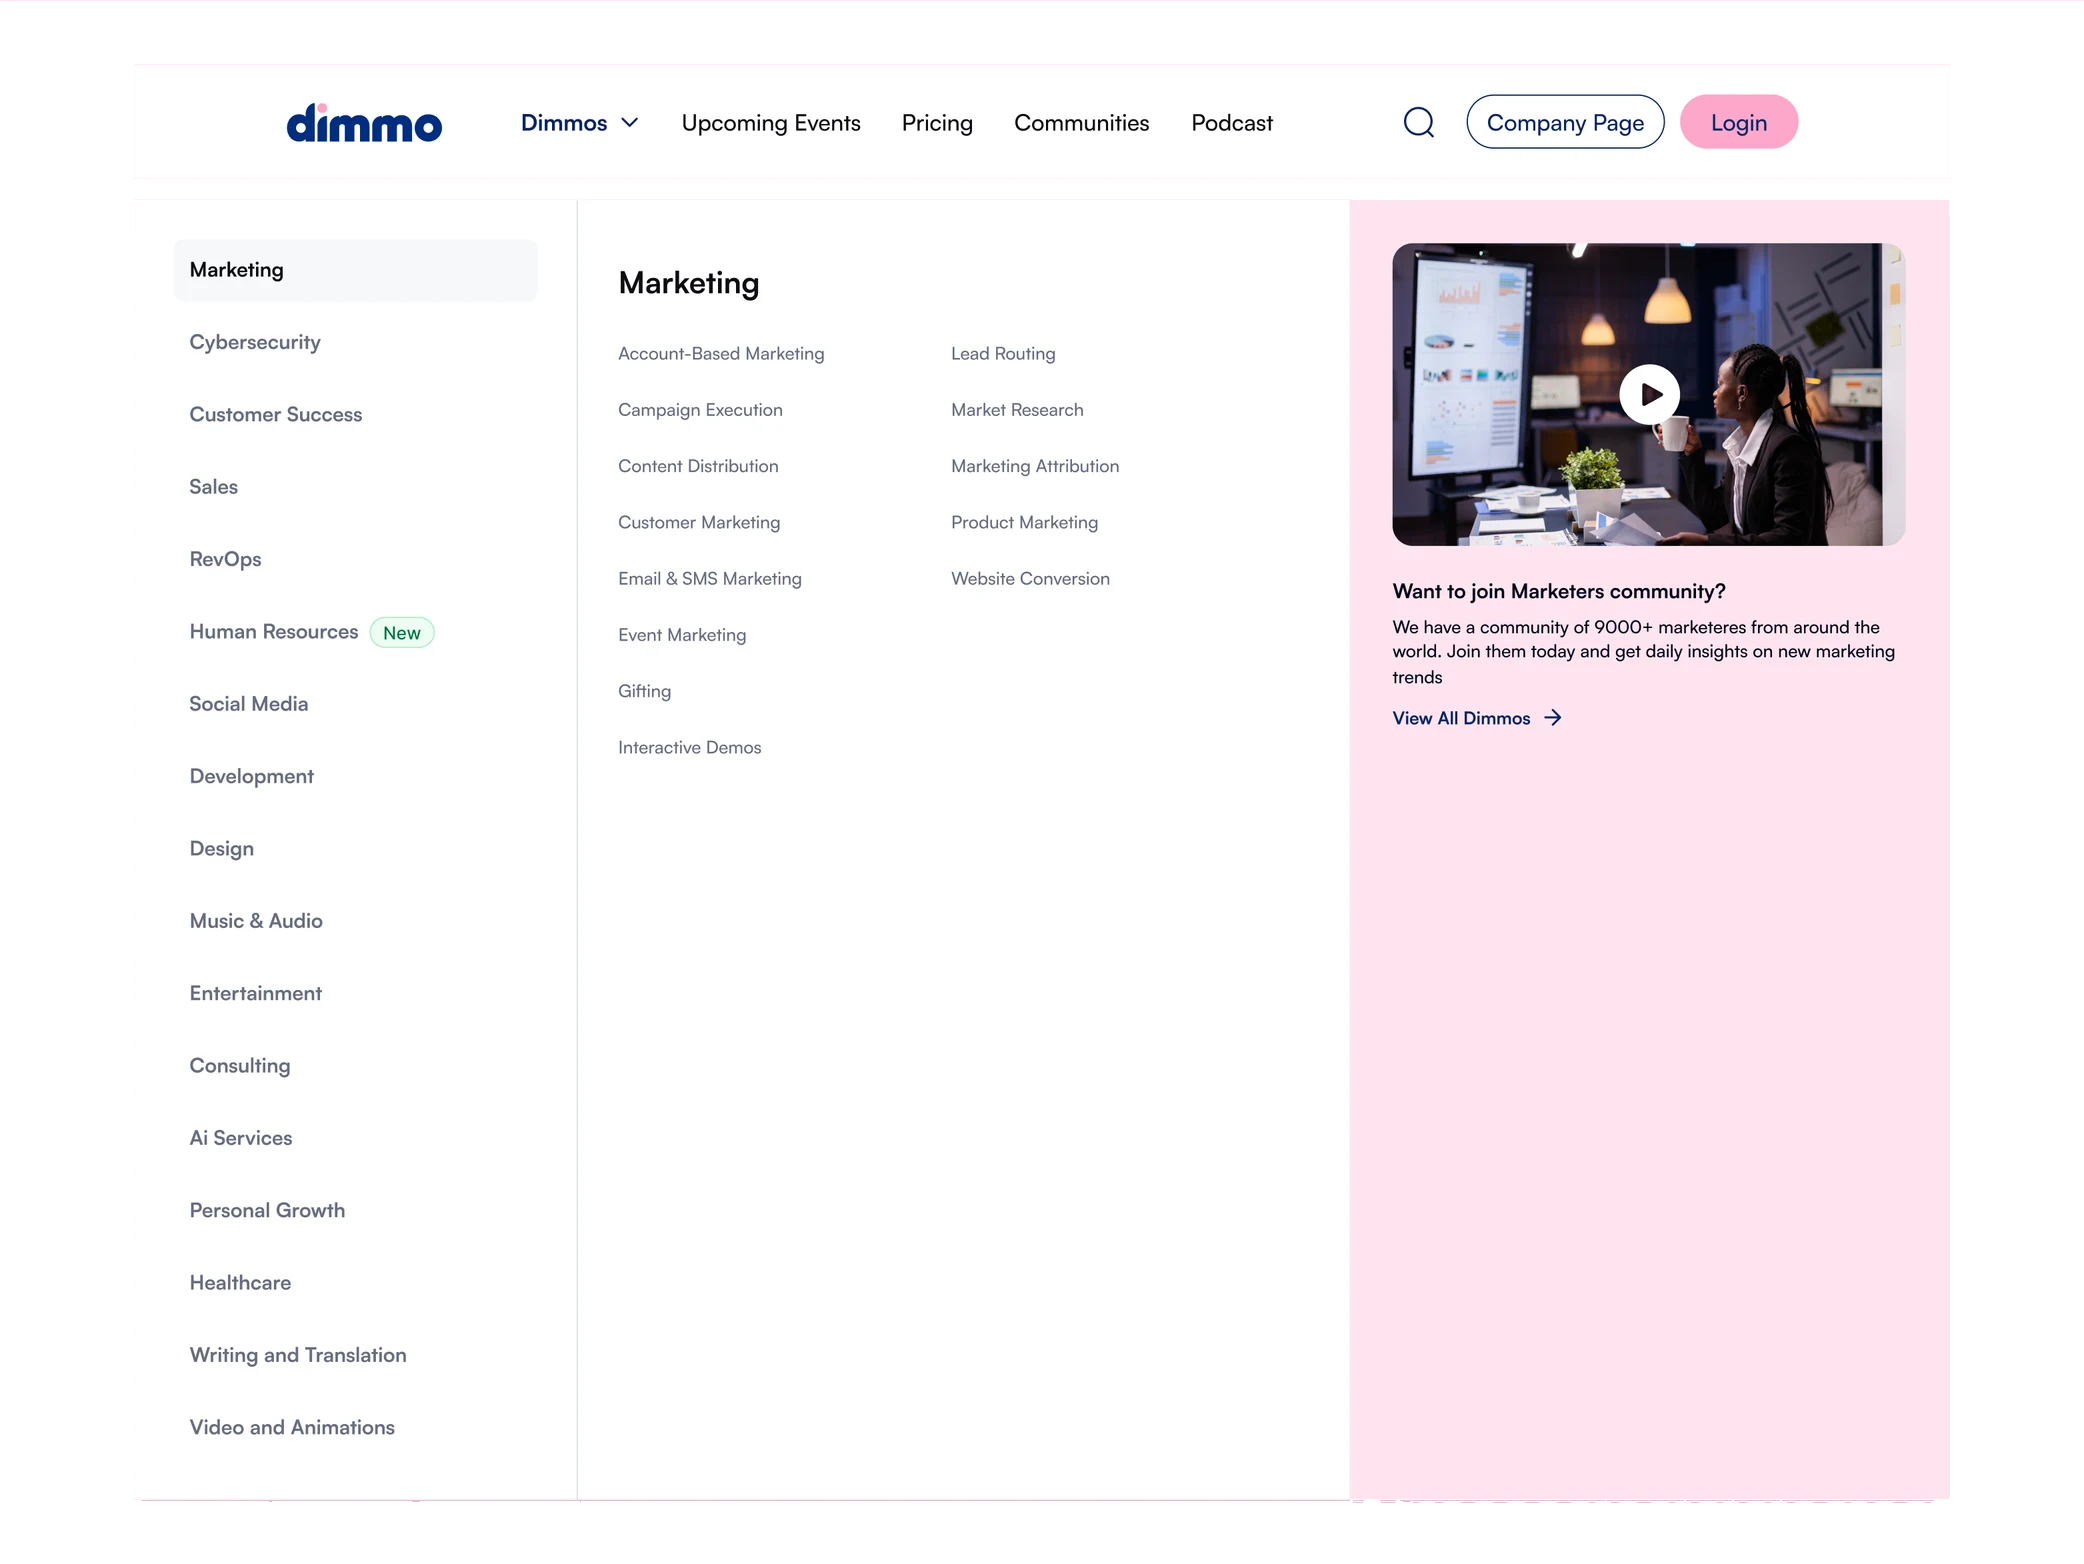
Task: Select the Music & Audio category
Action: [x=256, y=921]
